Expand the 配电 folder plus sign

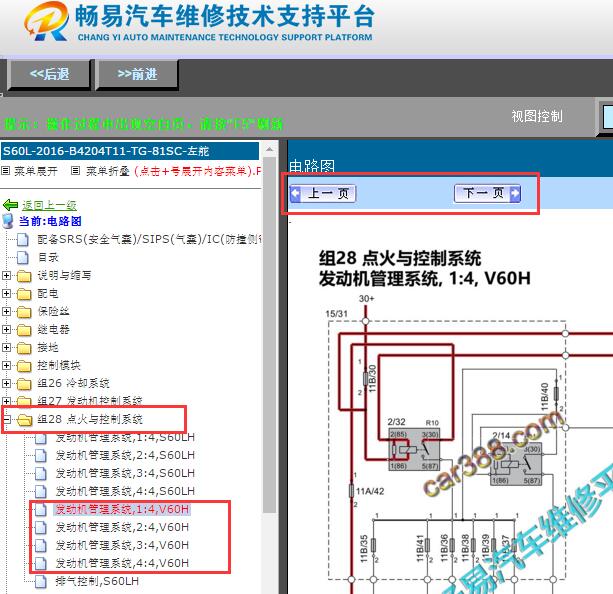coord(6,293)
